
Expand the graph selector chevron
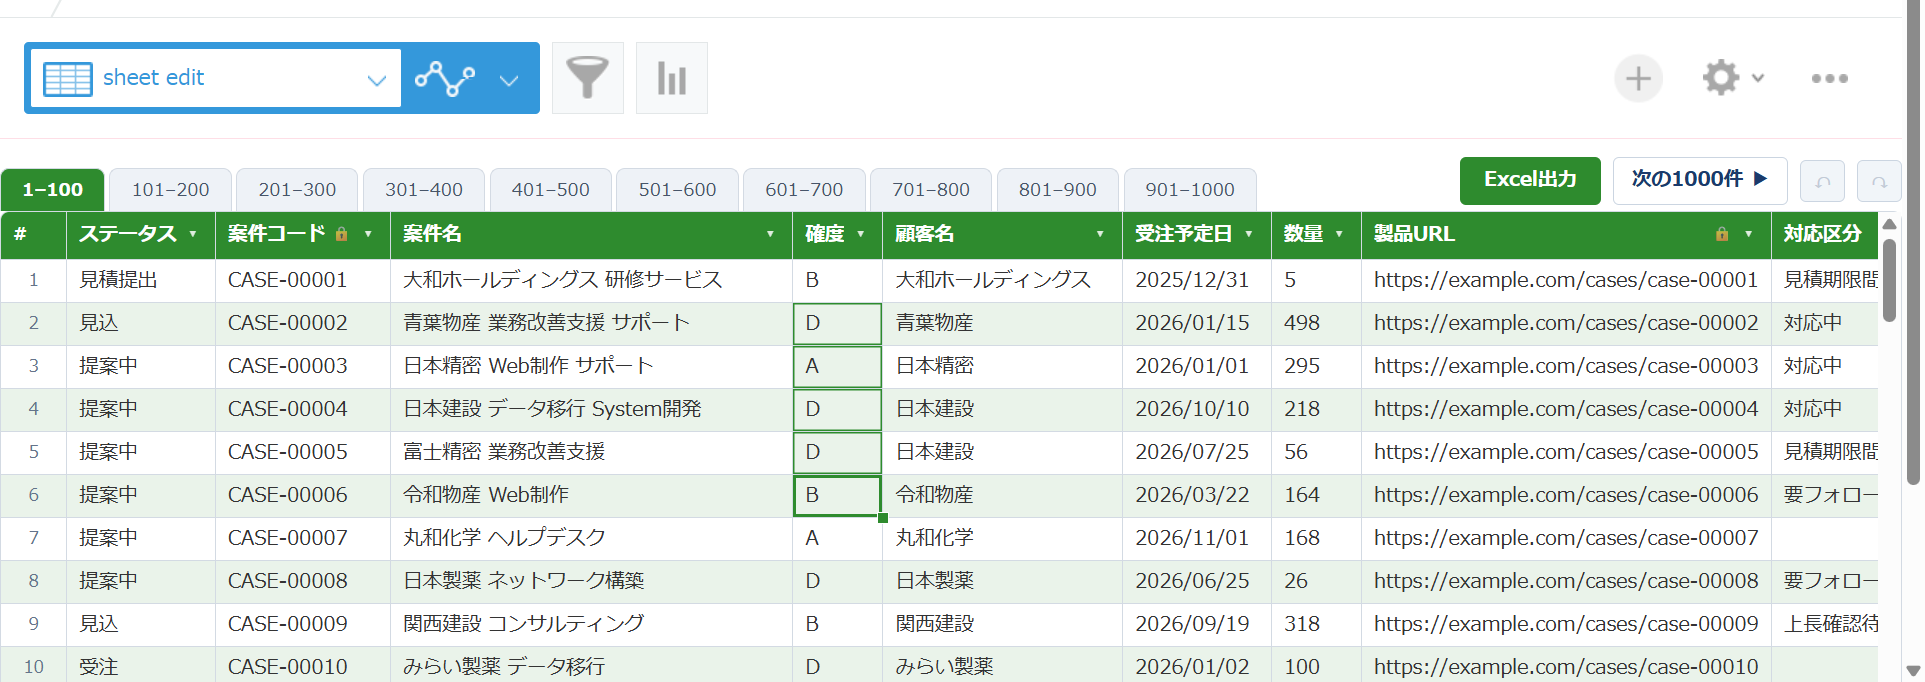(x=509, y=80)
